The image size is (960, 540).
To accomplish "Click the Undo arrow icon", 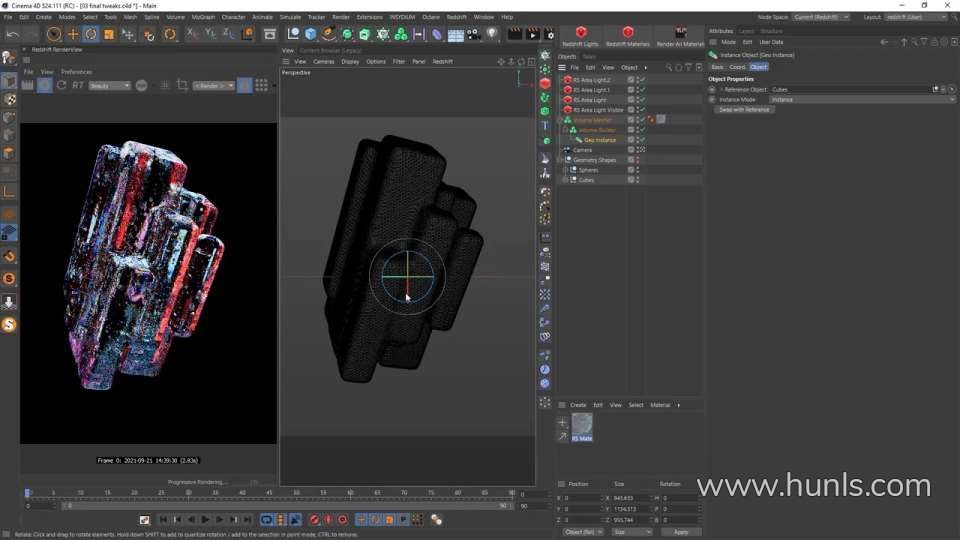I will click(12, 34).
